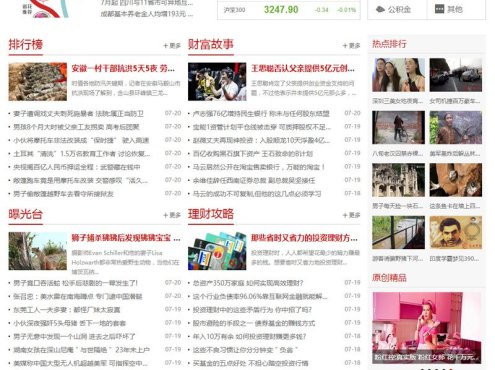Open article 投资理财中的这些矛盾行为
The image size is (495, 370).
(252, 310)
